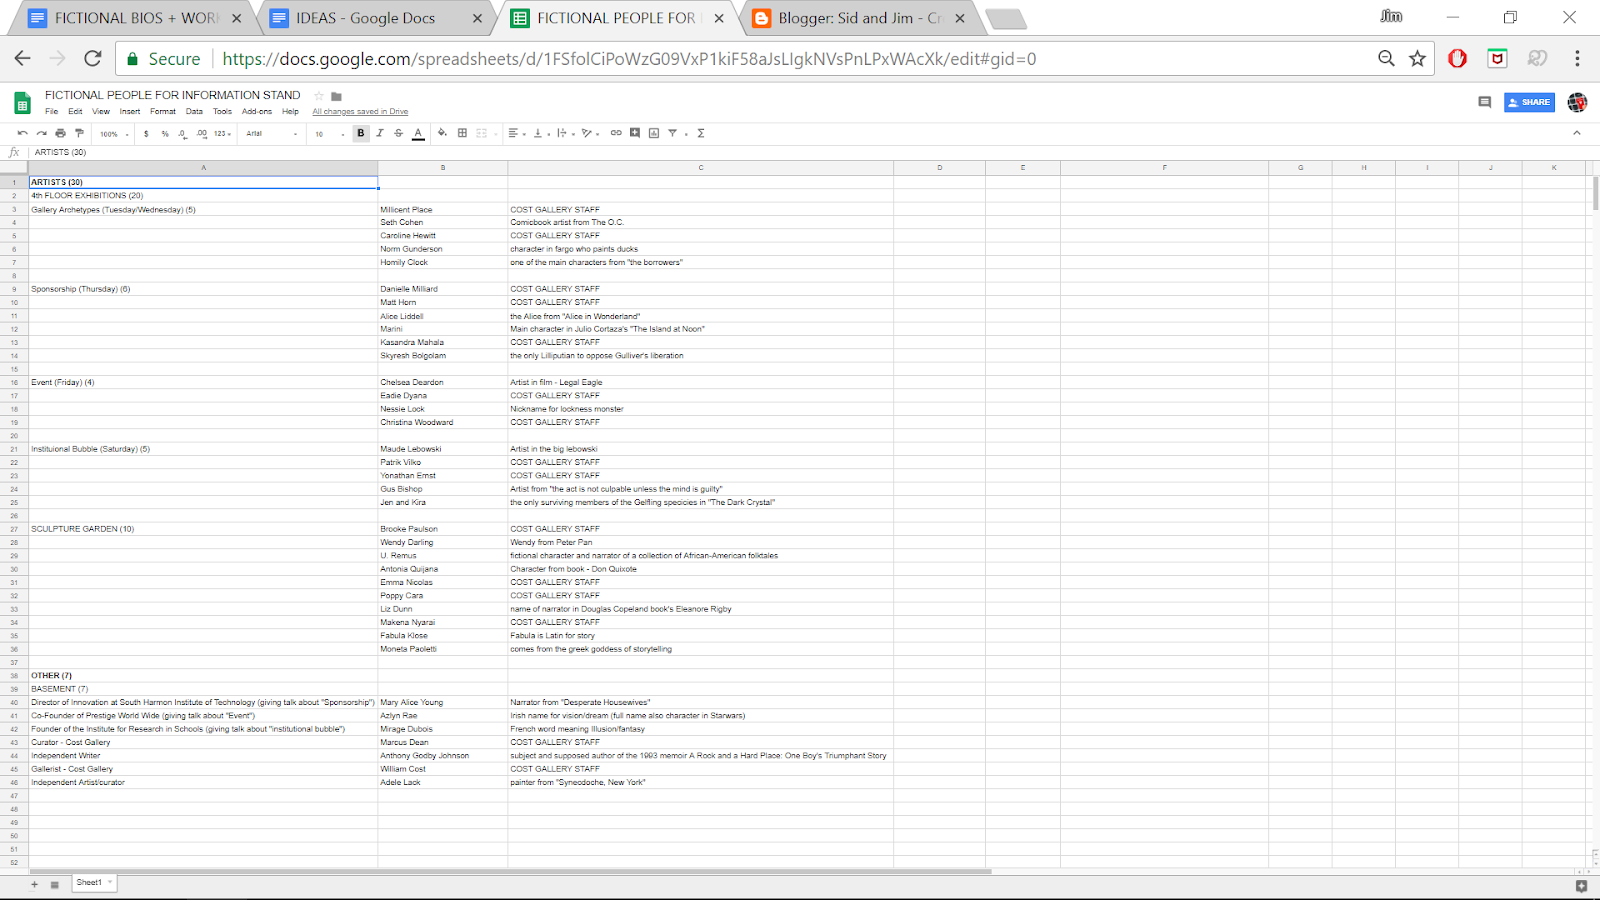1600x900 pixels.
Task: Increase decimal places
Action: [x=201, y=133]
